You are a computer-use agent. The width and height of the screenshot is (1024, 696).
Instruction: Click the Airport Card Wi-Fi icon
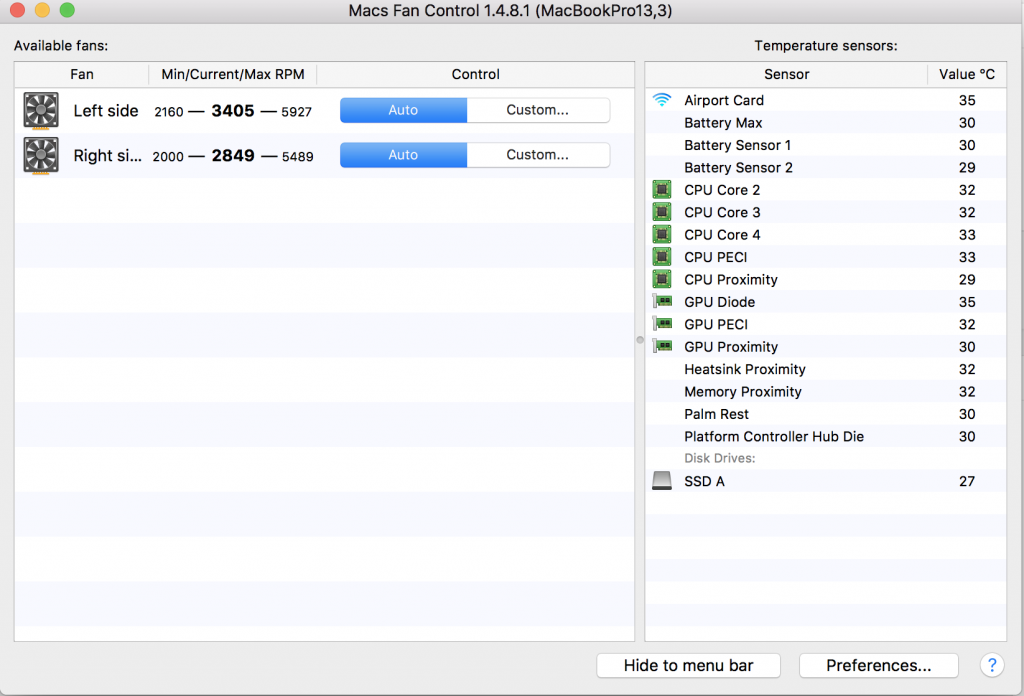[x=662, y=100]
